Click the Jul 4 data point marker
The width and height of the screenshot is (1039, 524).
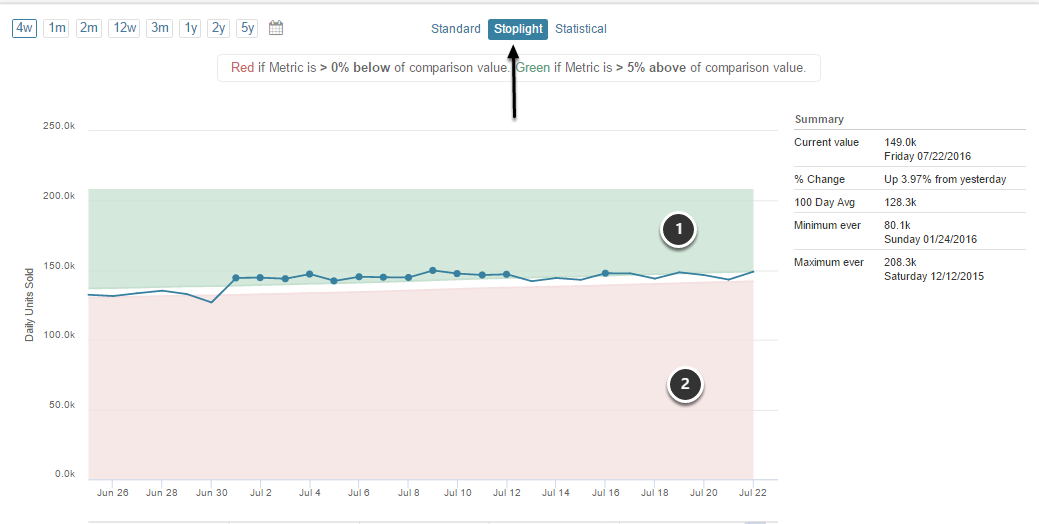pyautogui.click(x=310, y=274)
